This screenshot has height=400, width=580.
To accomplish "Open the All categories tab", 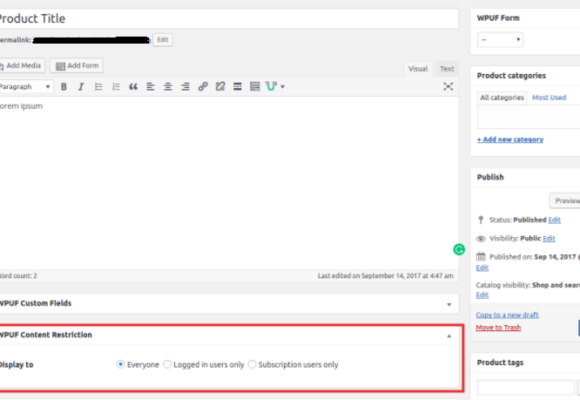I will pos(502,98).
